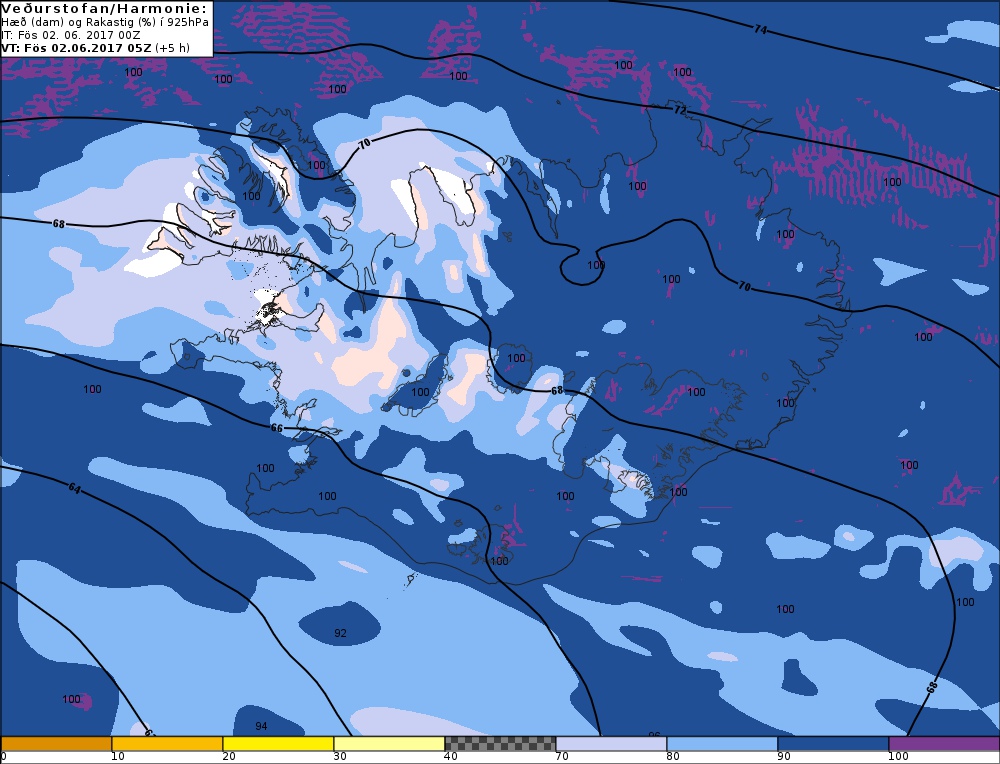Click the '72' contour label
Image resolution: width=1000 pixels, height=764 pixels.
(x=680, y=110)
